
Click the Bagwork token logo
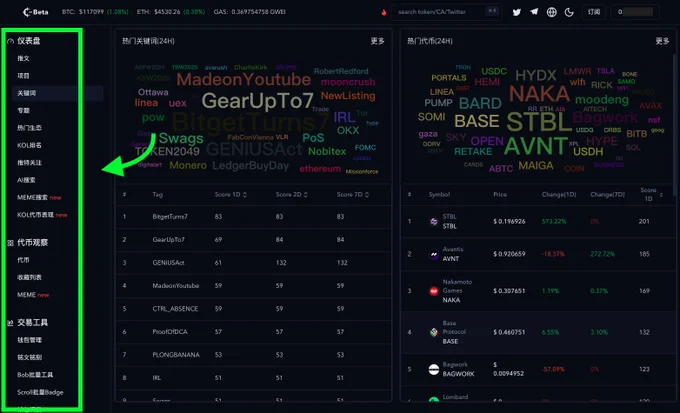point(434,369)
